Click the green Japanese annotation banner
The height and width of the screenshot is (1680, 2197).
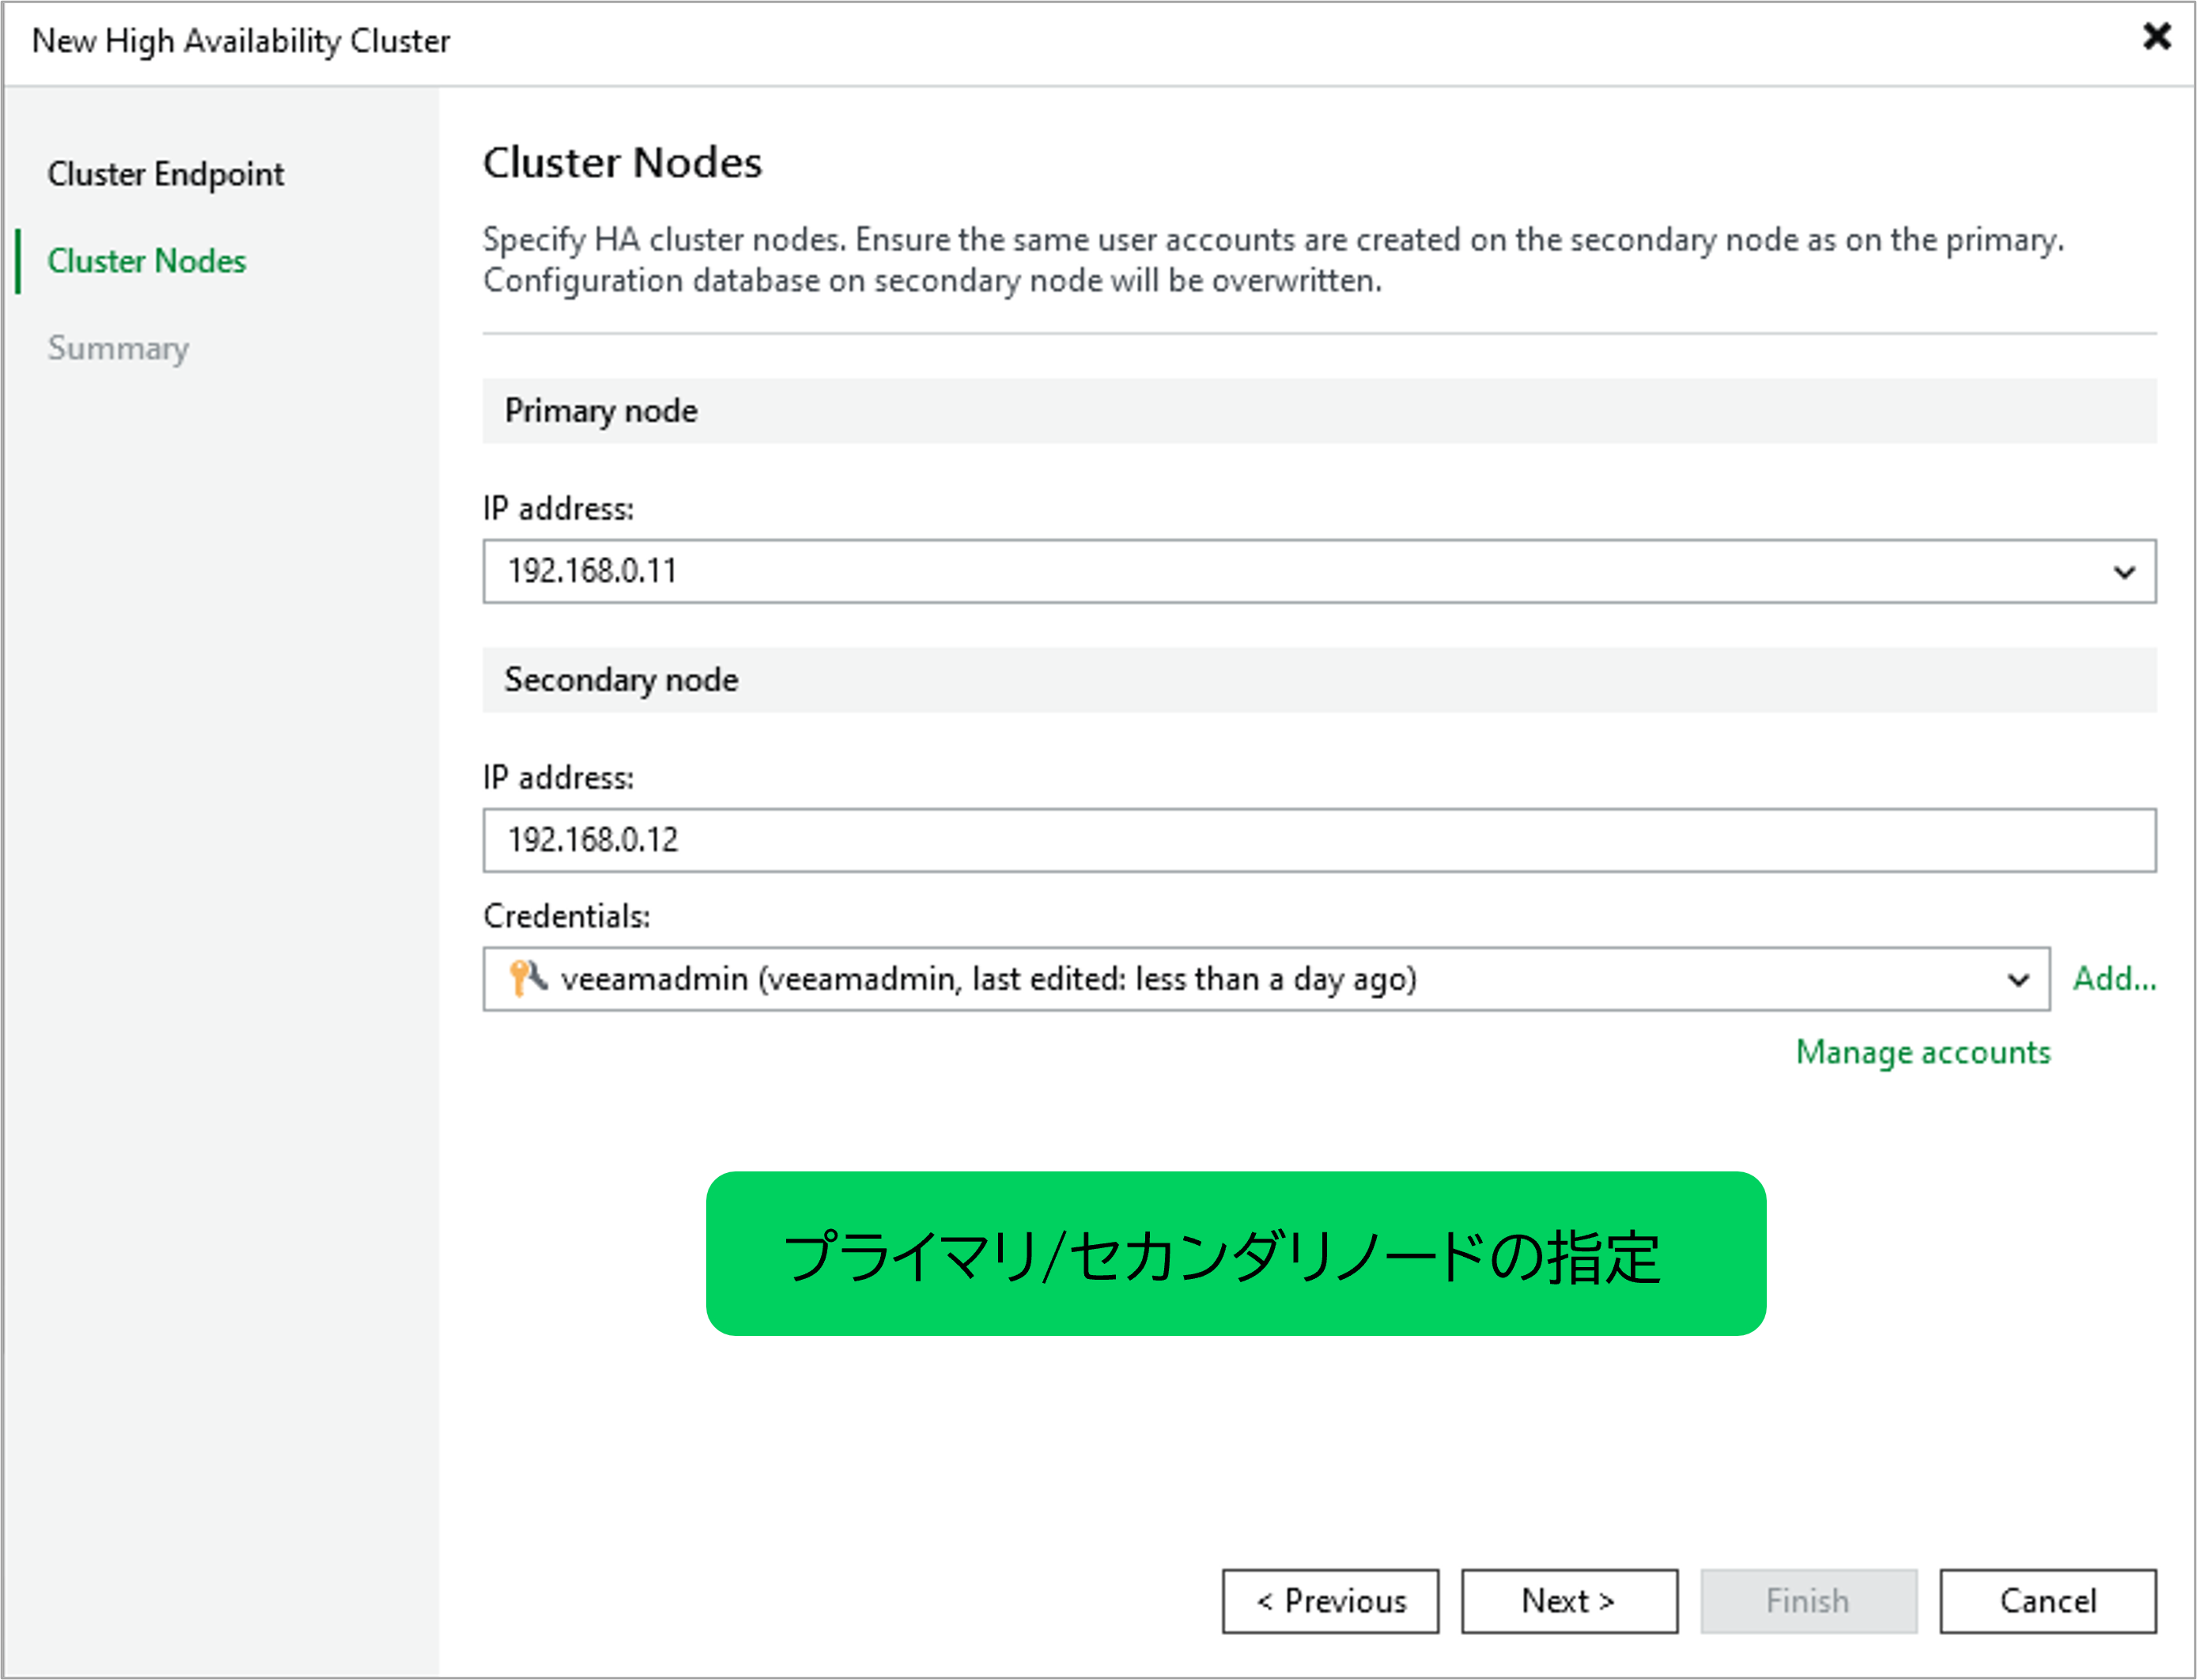pyautogui.click(x=1235, y=1253)
